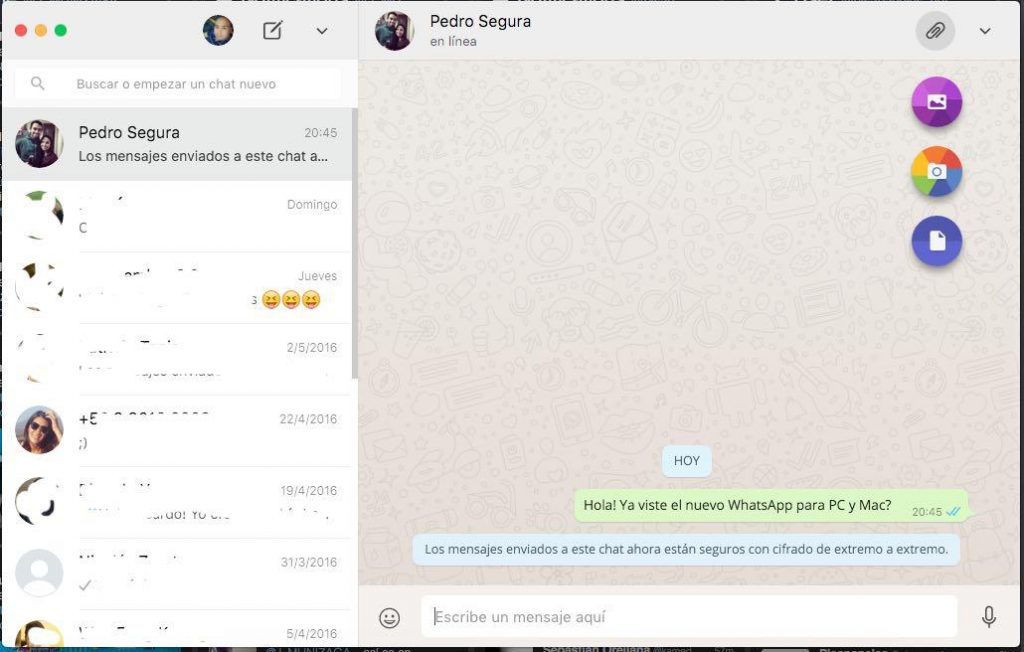Click the paperclip attach icon
The width and height of the screenshot is (1024, 652).
[935, 31]
